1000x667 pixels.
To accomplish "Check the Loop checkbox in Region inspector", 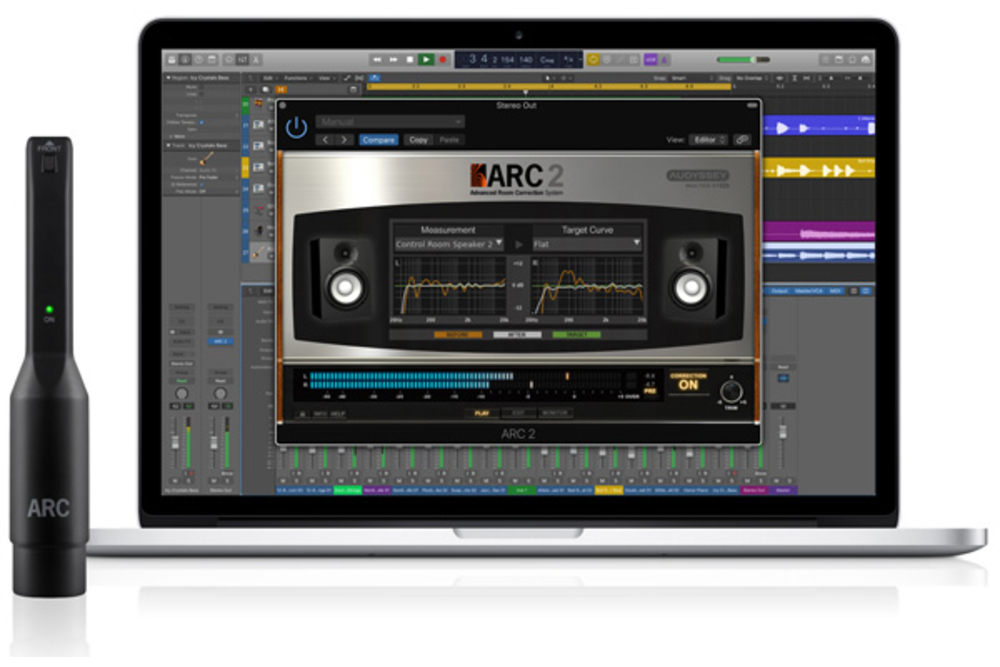I will coord(202,94).
